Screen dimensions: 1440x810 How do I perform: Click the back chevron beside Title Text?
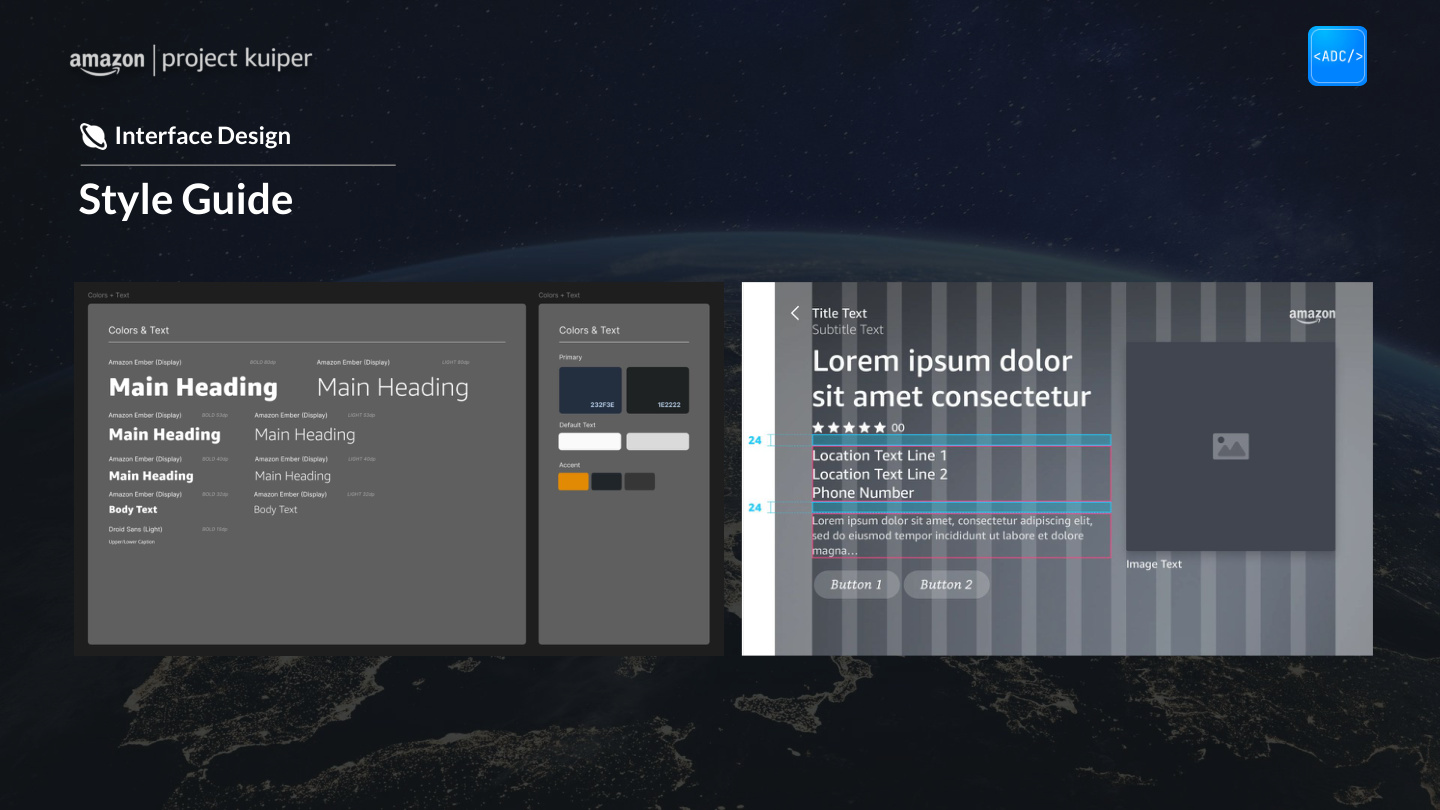[x=795, y=313]
